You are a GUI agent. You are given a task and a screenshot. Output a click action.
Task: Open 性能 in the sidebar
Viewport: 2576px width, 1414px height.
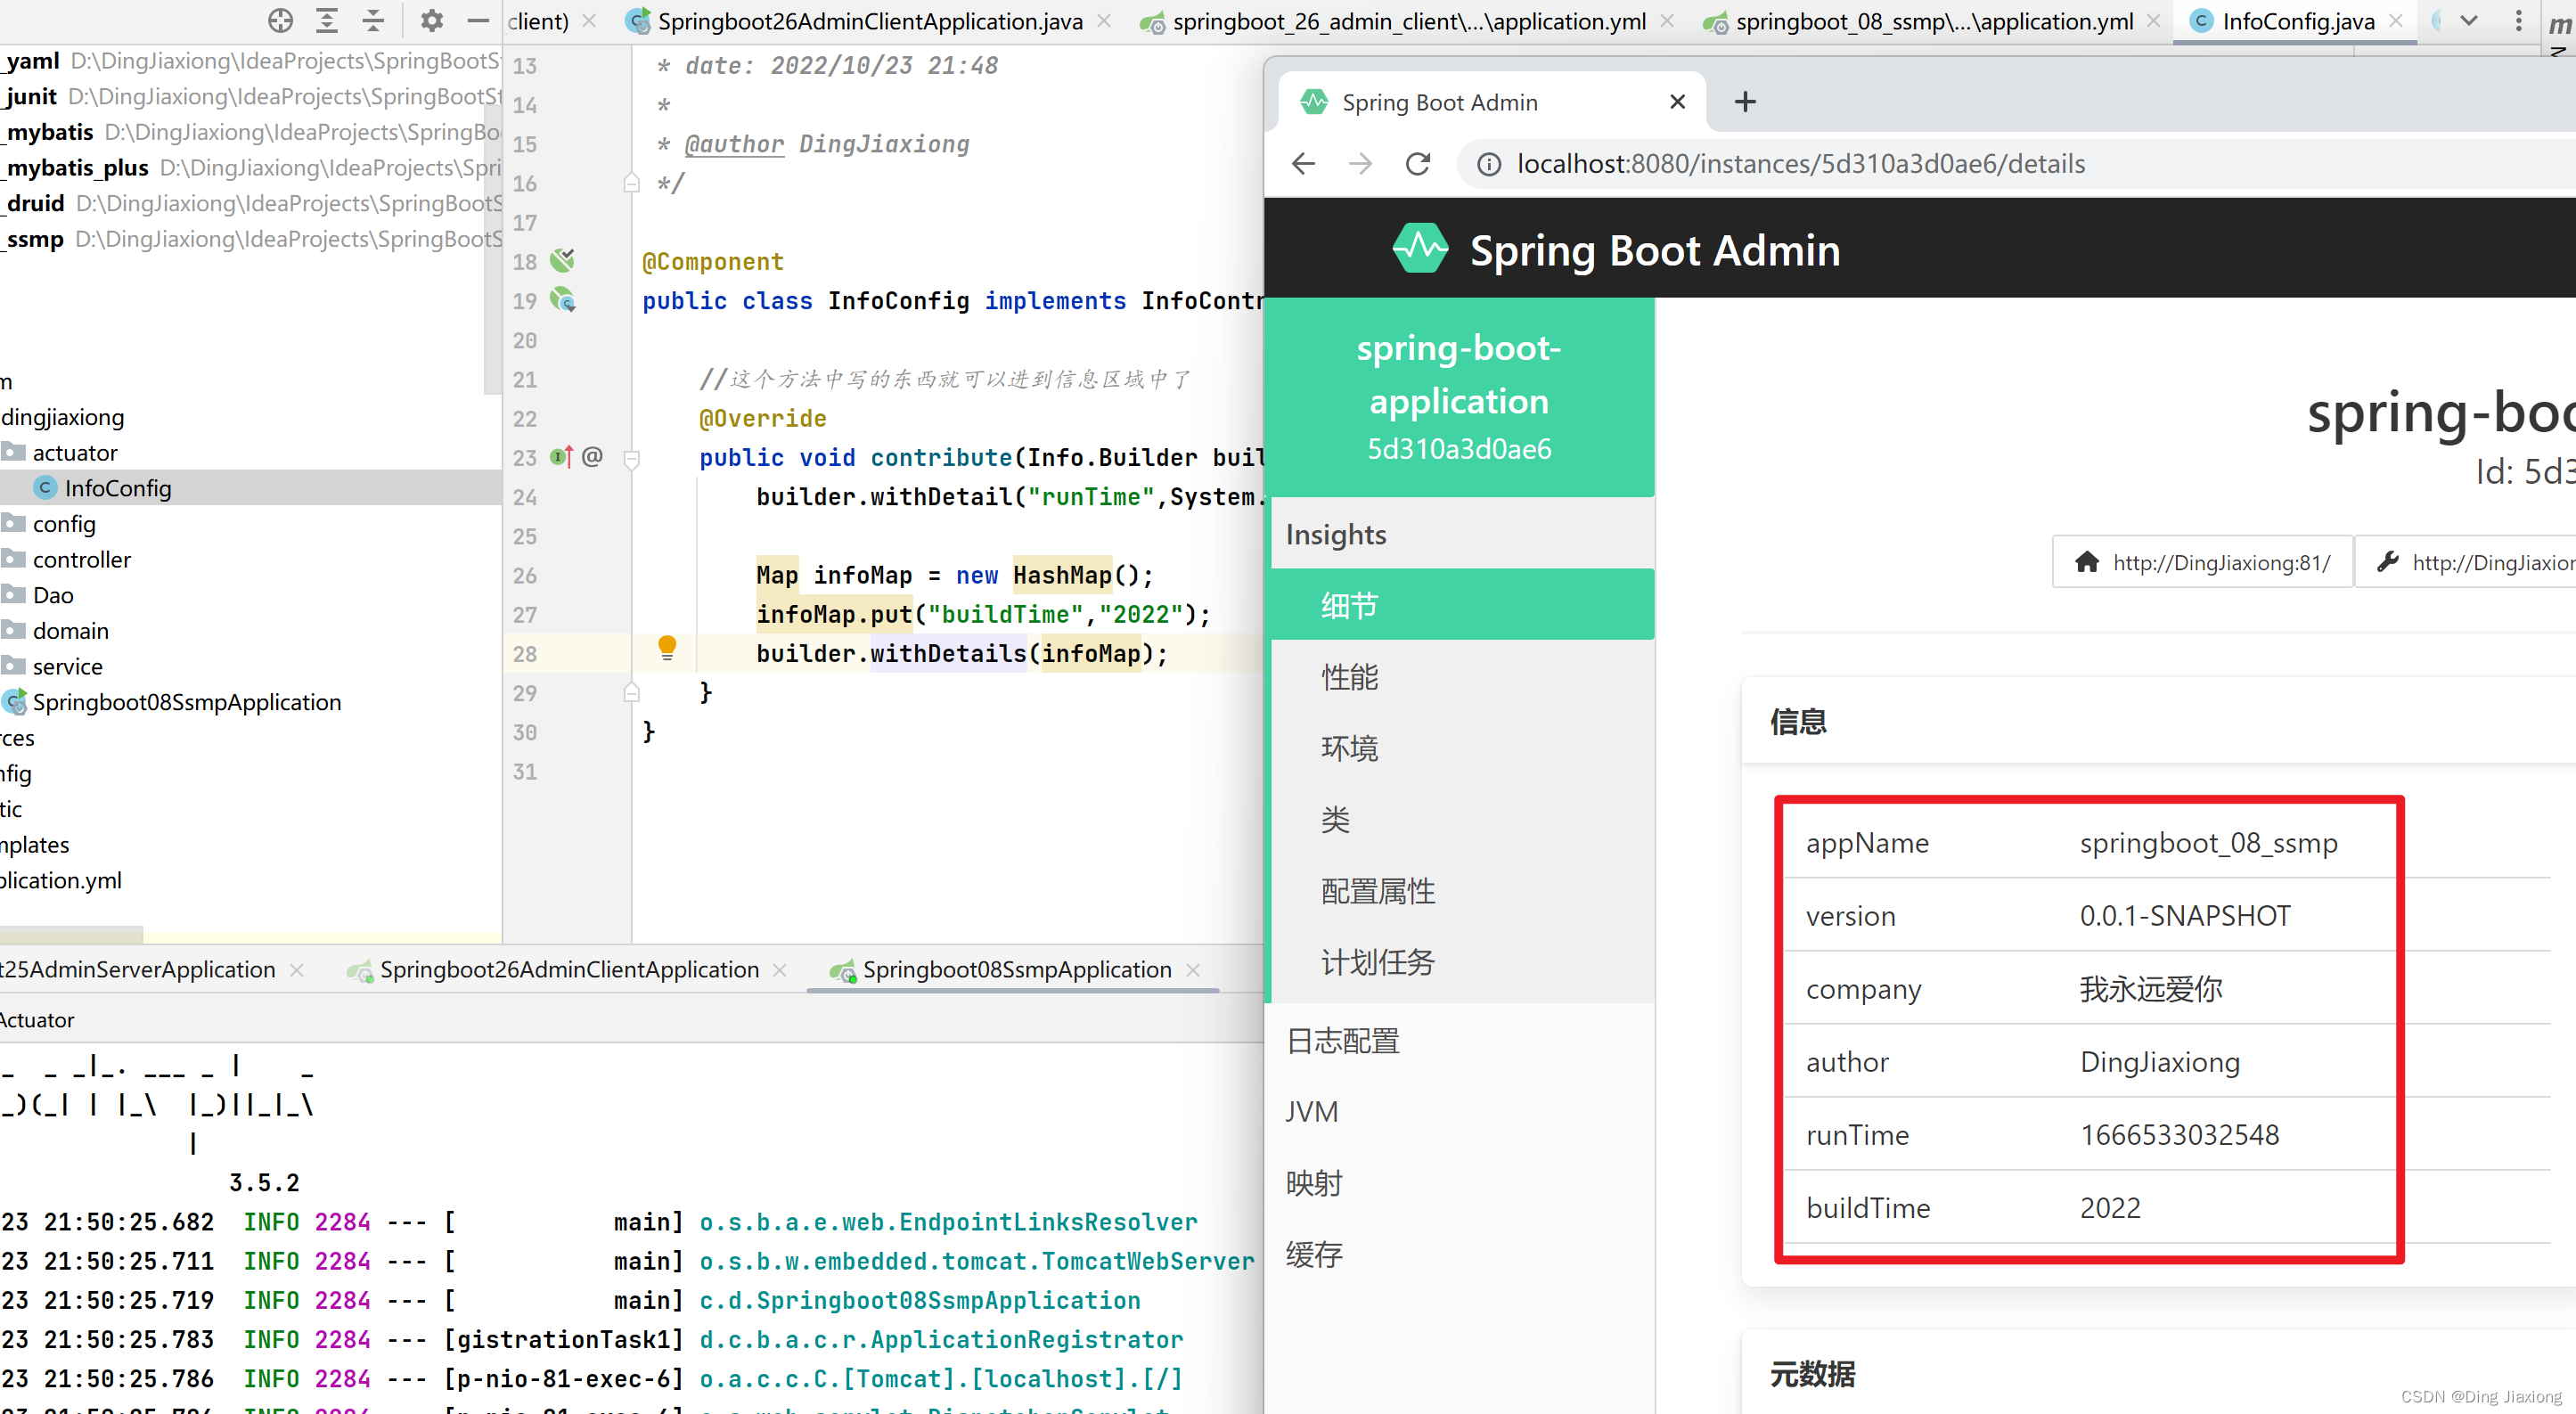(x=1462, y=677)
